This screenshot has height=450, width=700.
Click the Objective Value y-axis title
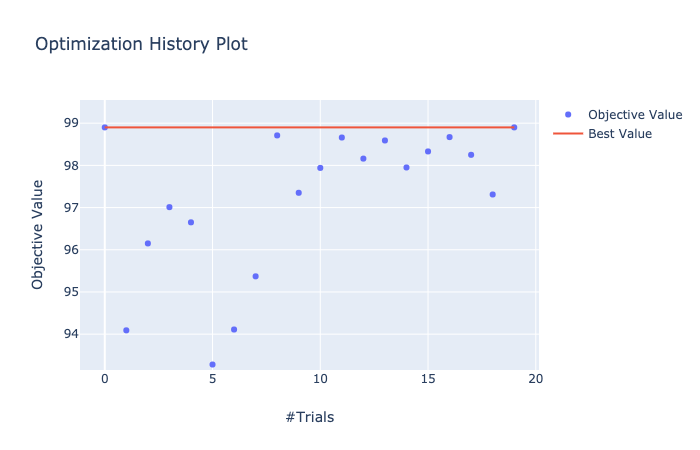38,234
